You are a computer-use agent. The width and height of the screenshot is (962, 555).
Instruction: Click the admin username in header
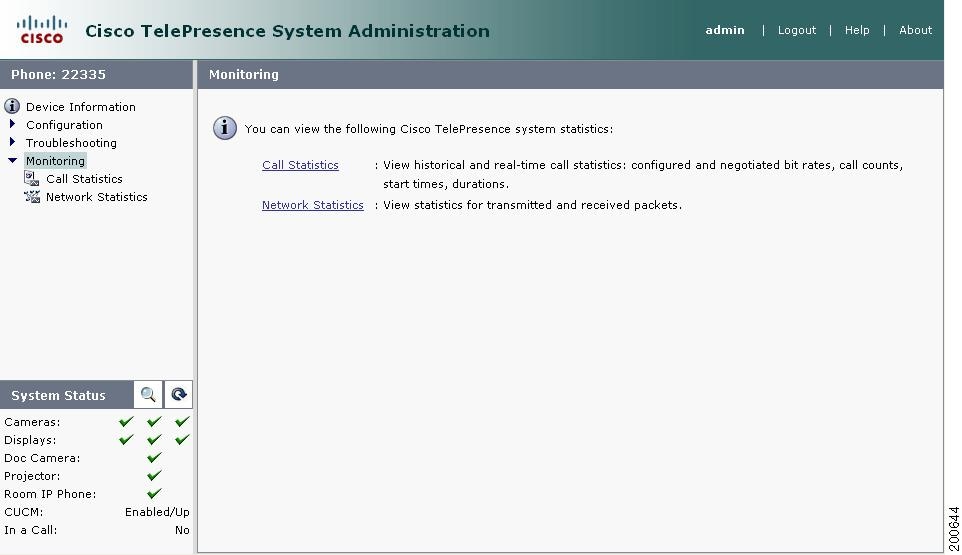[725, 30]
